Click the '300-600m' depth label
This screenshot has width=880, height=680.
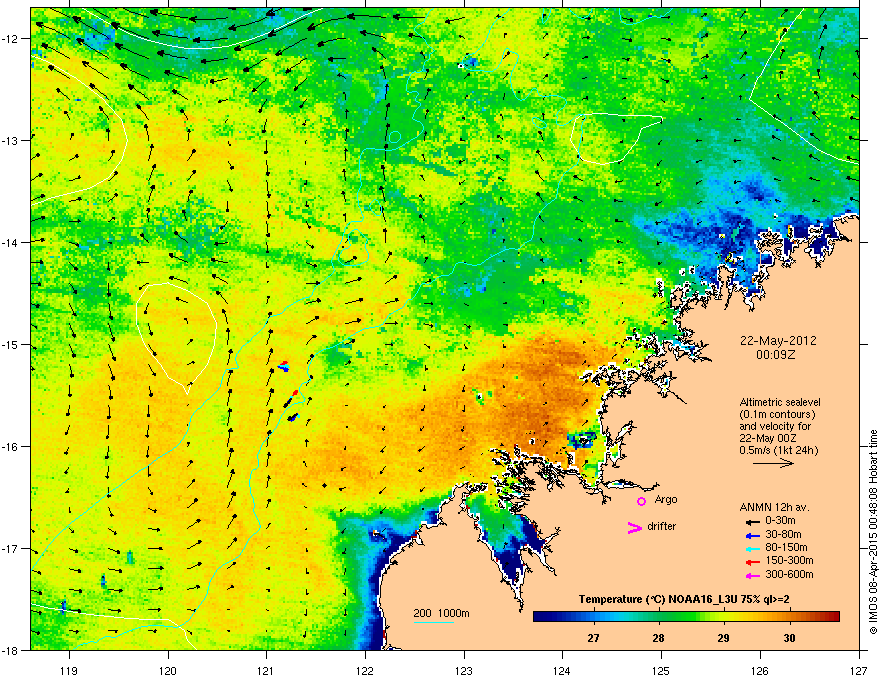[x=789, y=575]
